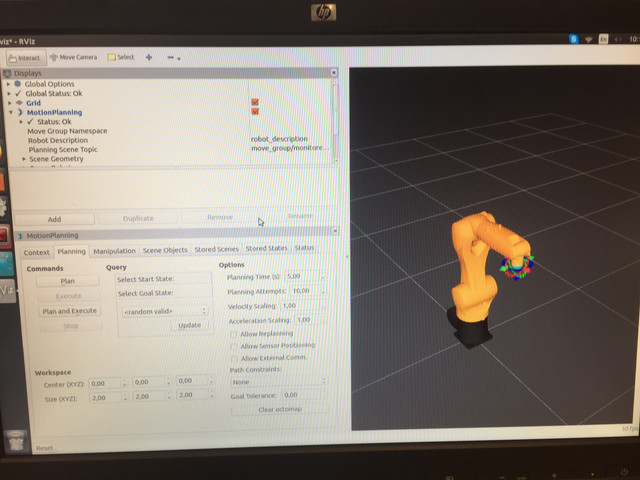Click the Duplicate display button
This screenshot has height=480, width=640.
click(138, 218)
